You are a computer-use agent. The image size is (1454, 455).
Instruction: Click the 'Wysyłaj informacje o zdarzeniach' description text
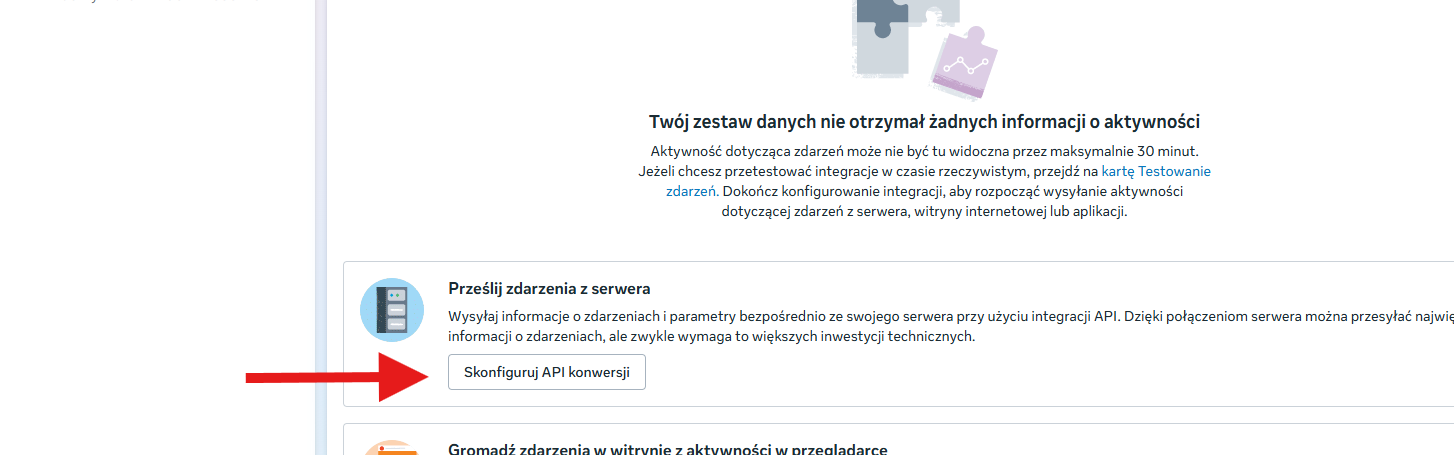[x=951, y=326]
